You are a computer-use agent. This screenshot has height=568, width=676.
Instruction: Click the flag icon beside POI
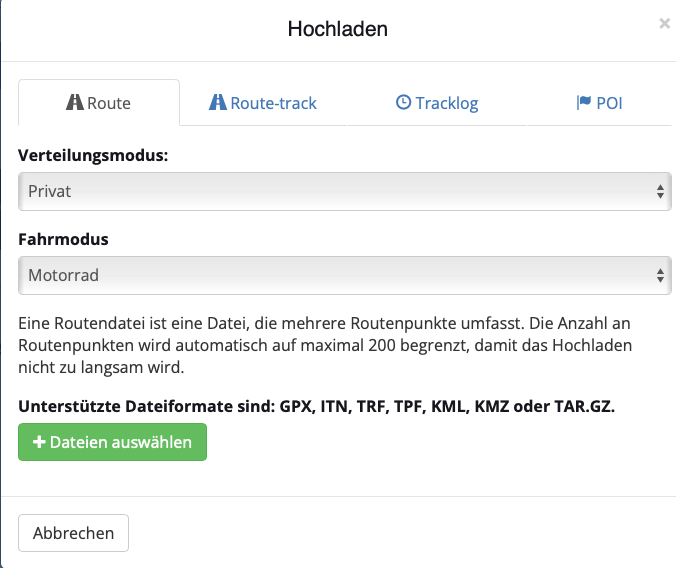point(584,102)
